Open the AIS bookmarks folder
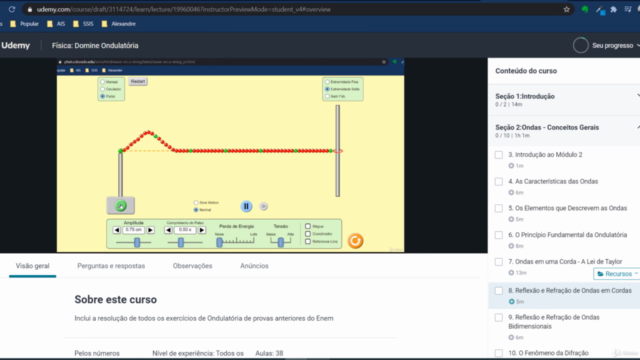 [56, 24]
